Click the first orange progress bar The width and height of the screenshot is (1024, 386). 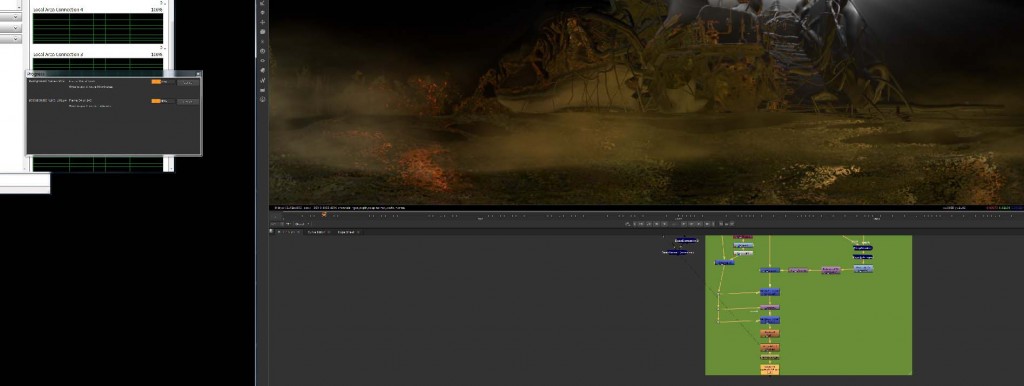coord(162,82)
